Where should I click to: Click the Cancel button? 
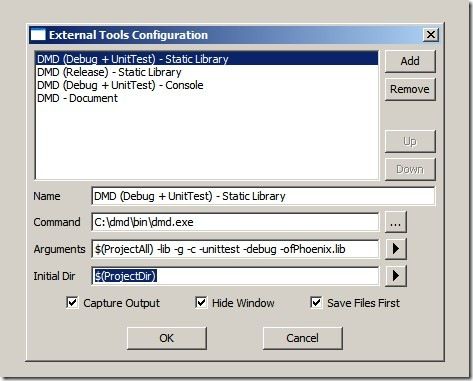(x=302, y=338)
